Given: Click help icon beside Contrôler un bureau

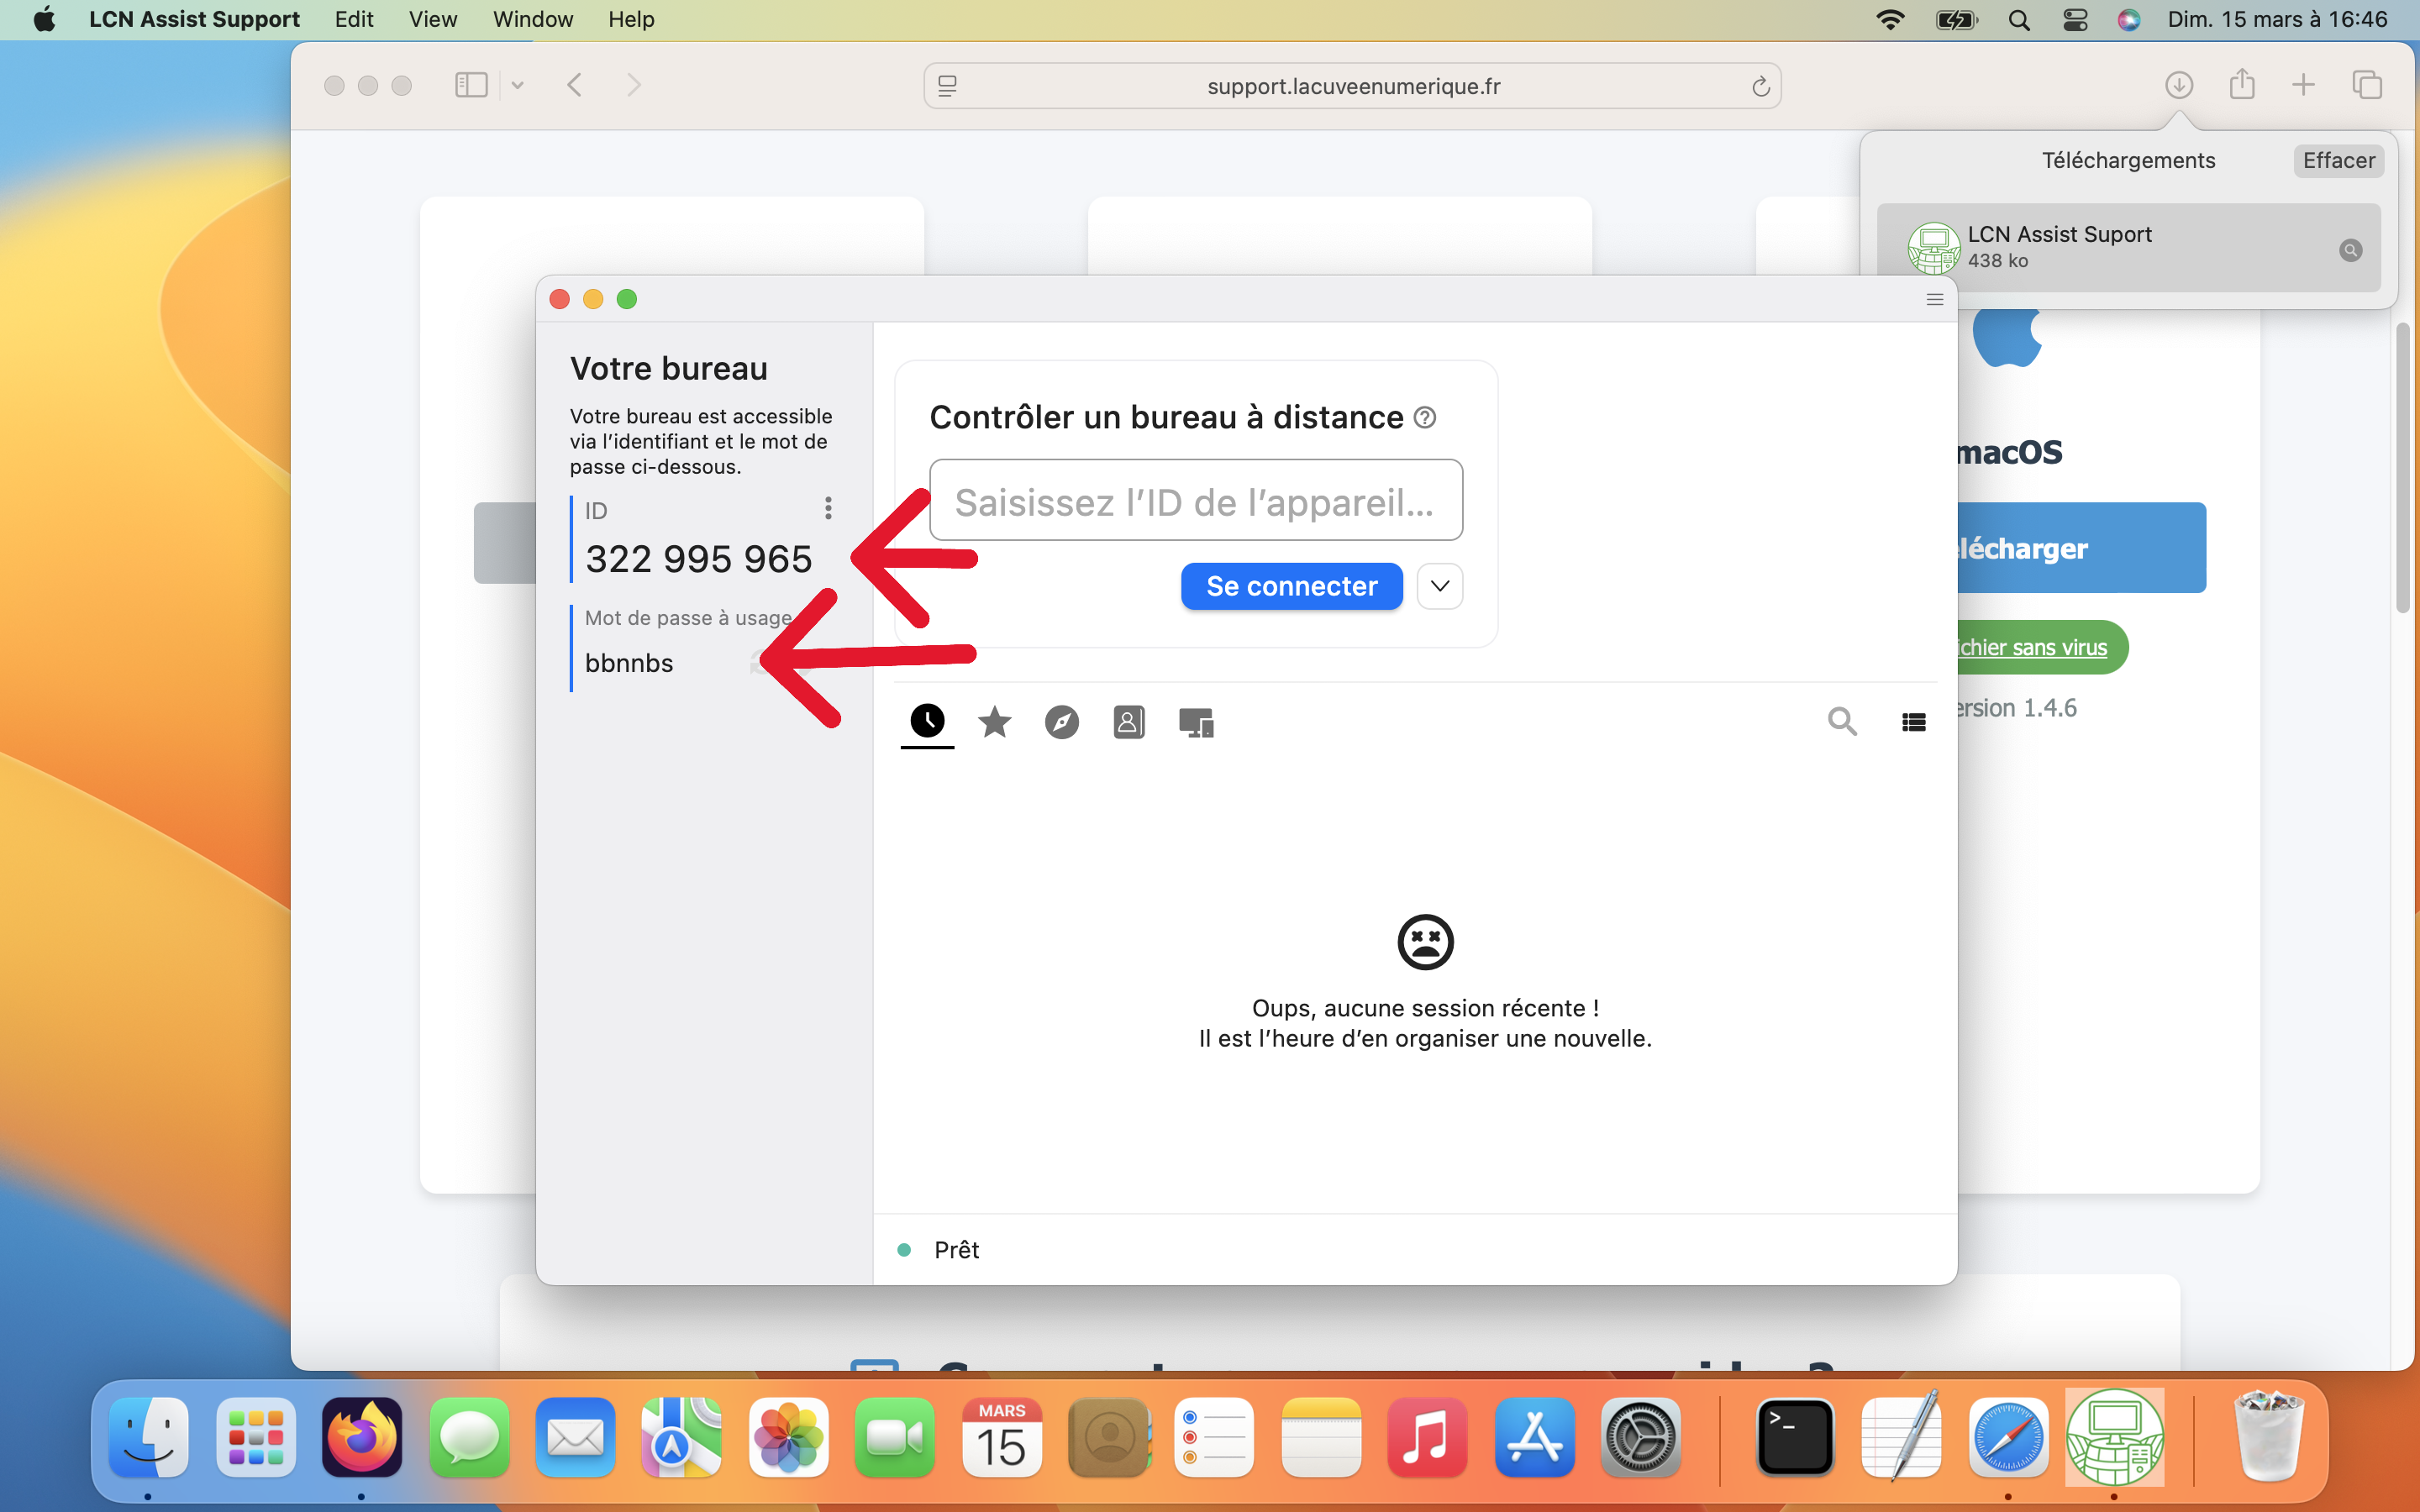Looking at the screenshot, I should tap(1425, 418).
